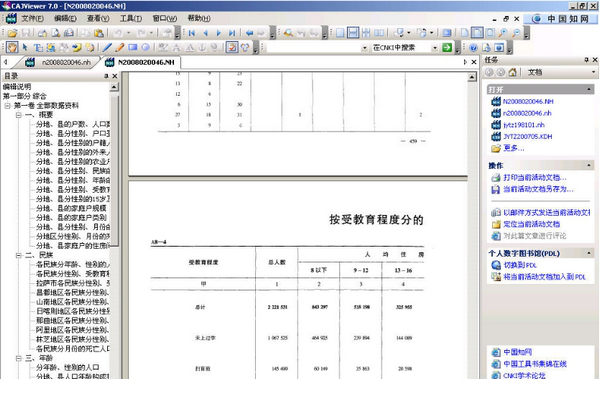This screenshot has width=600, height=394.
Task: Select the Text selection tool
Action: 38,47
